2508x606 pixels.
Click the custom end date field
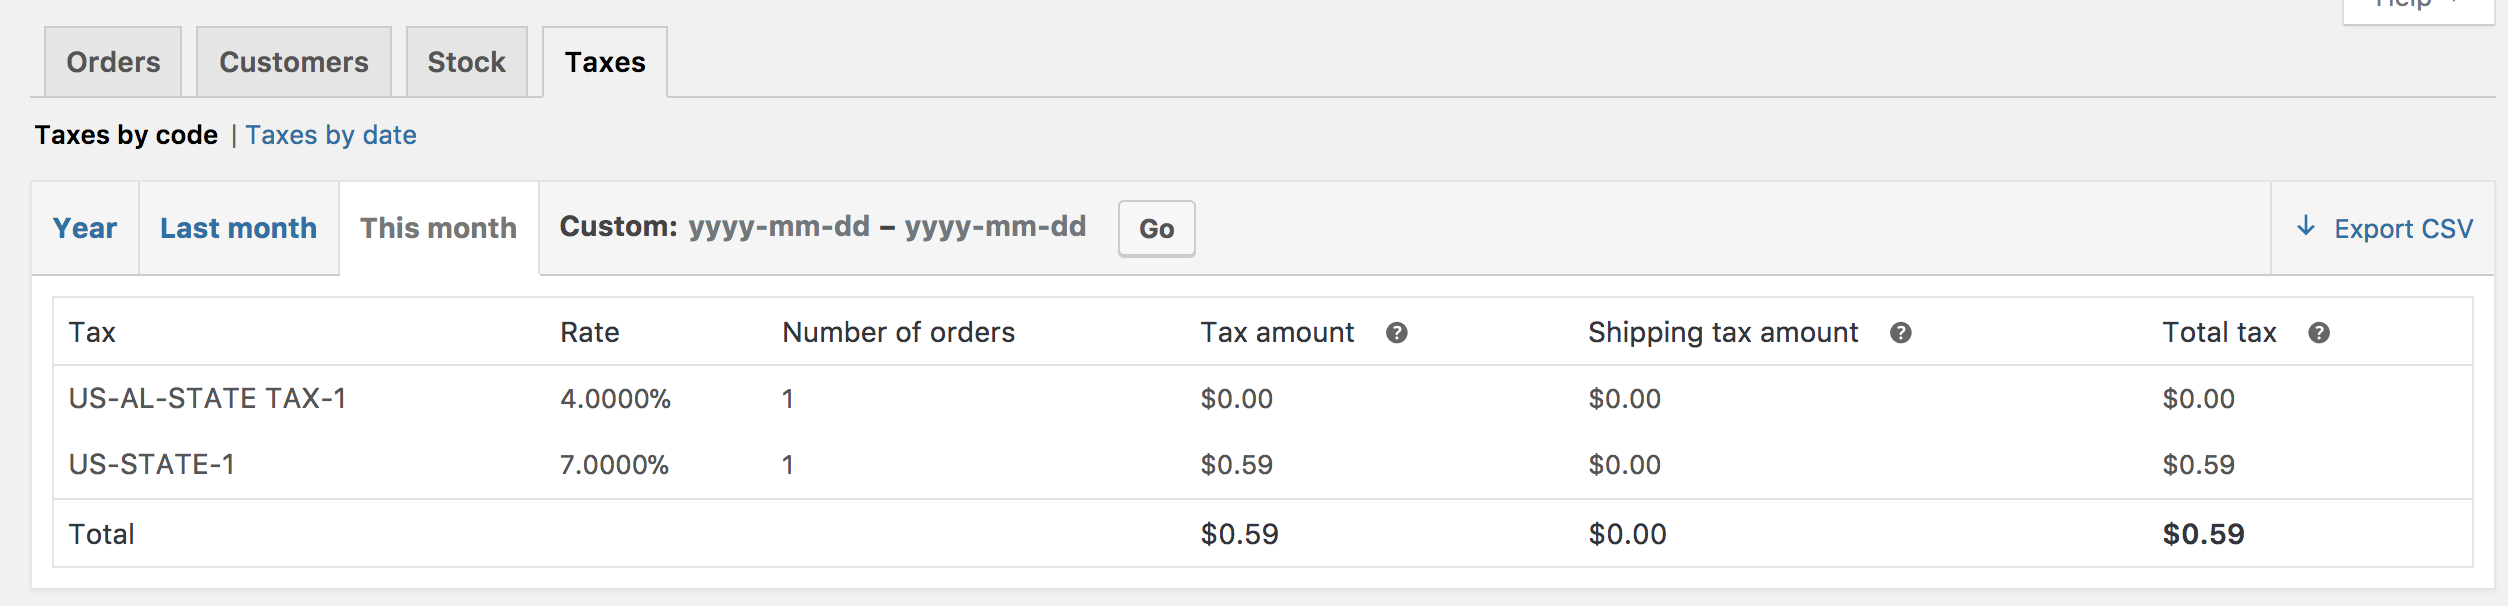point(995,227)
